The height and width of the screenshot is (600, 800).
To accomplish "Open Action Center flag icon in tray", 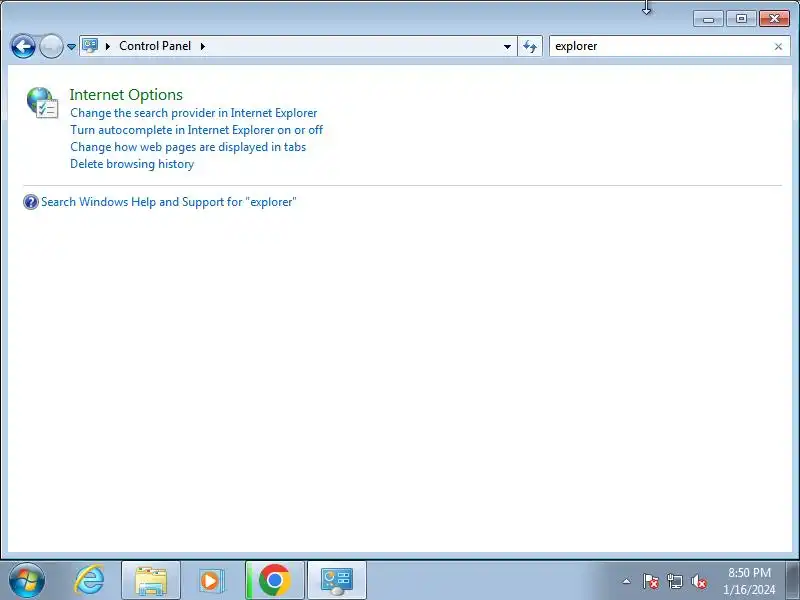I will point(651,581).
